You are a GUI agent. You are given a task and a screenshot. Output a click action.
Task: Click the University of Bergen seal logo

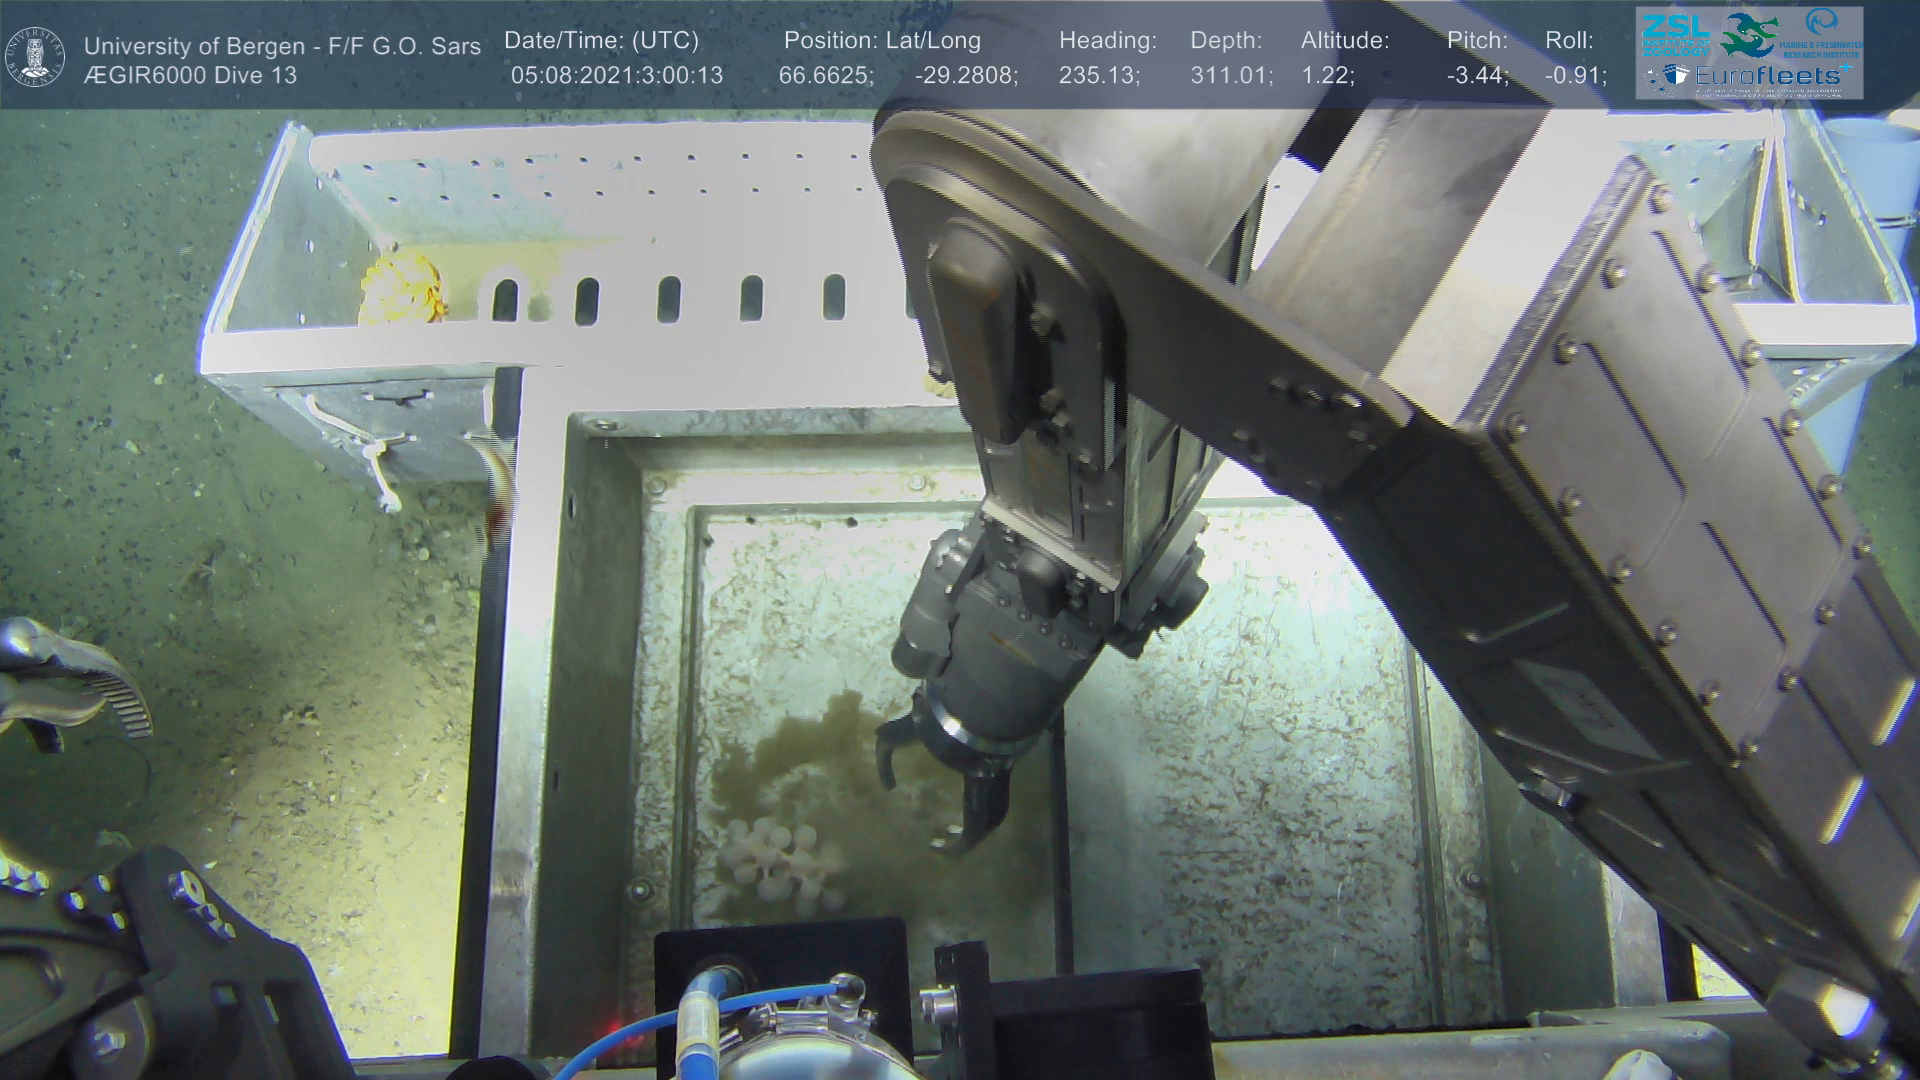pyautogui.click(x=35, y=57)
